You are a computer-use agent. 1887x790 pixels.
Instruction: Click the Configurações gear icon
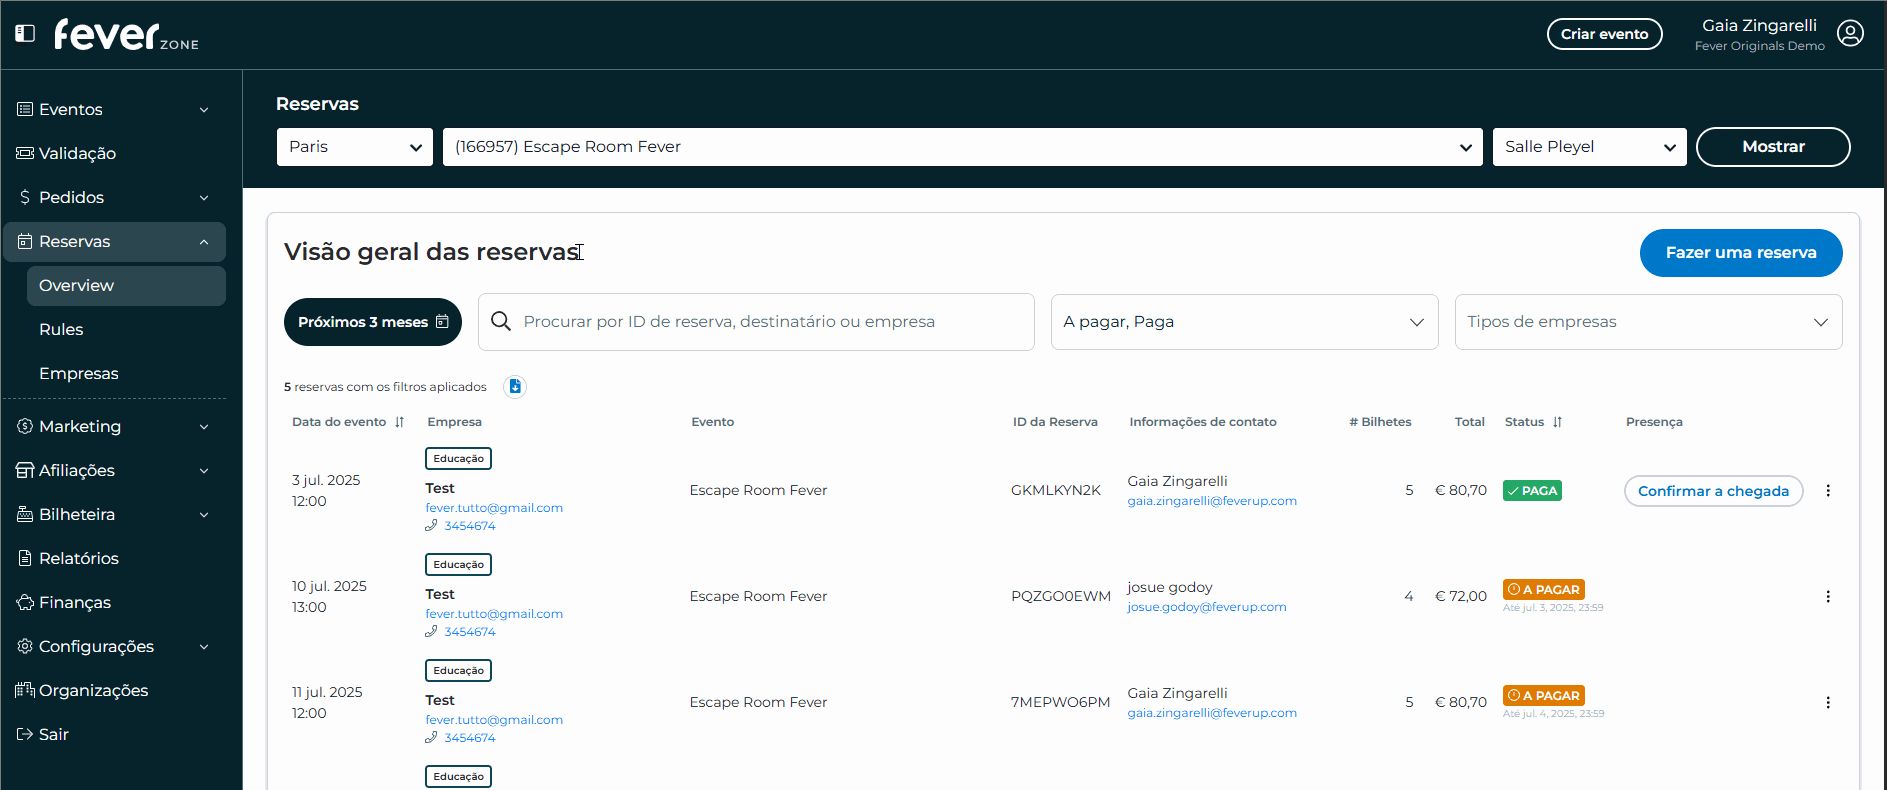pos(25,646)
